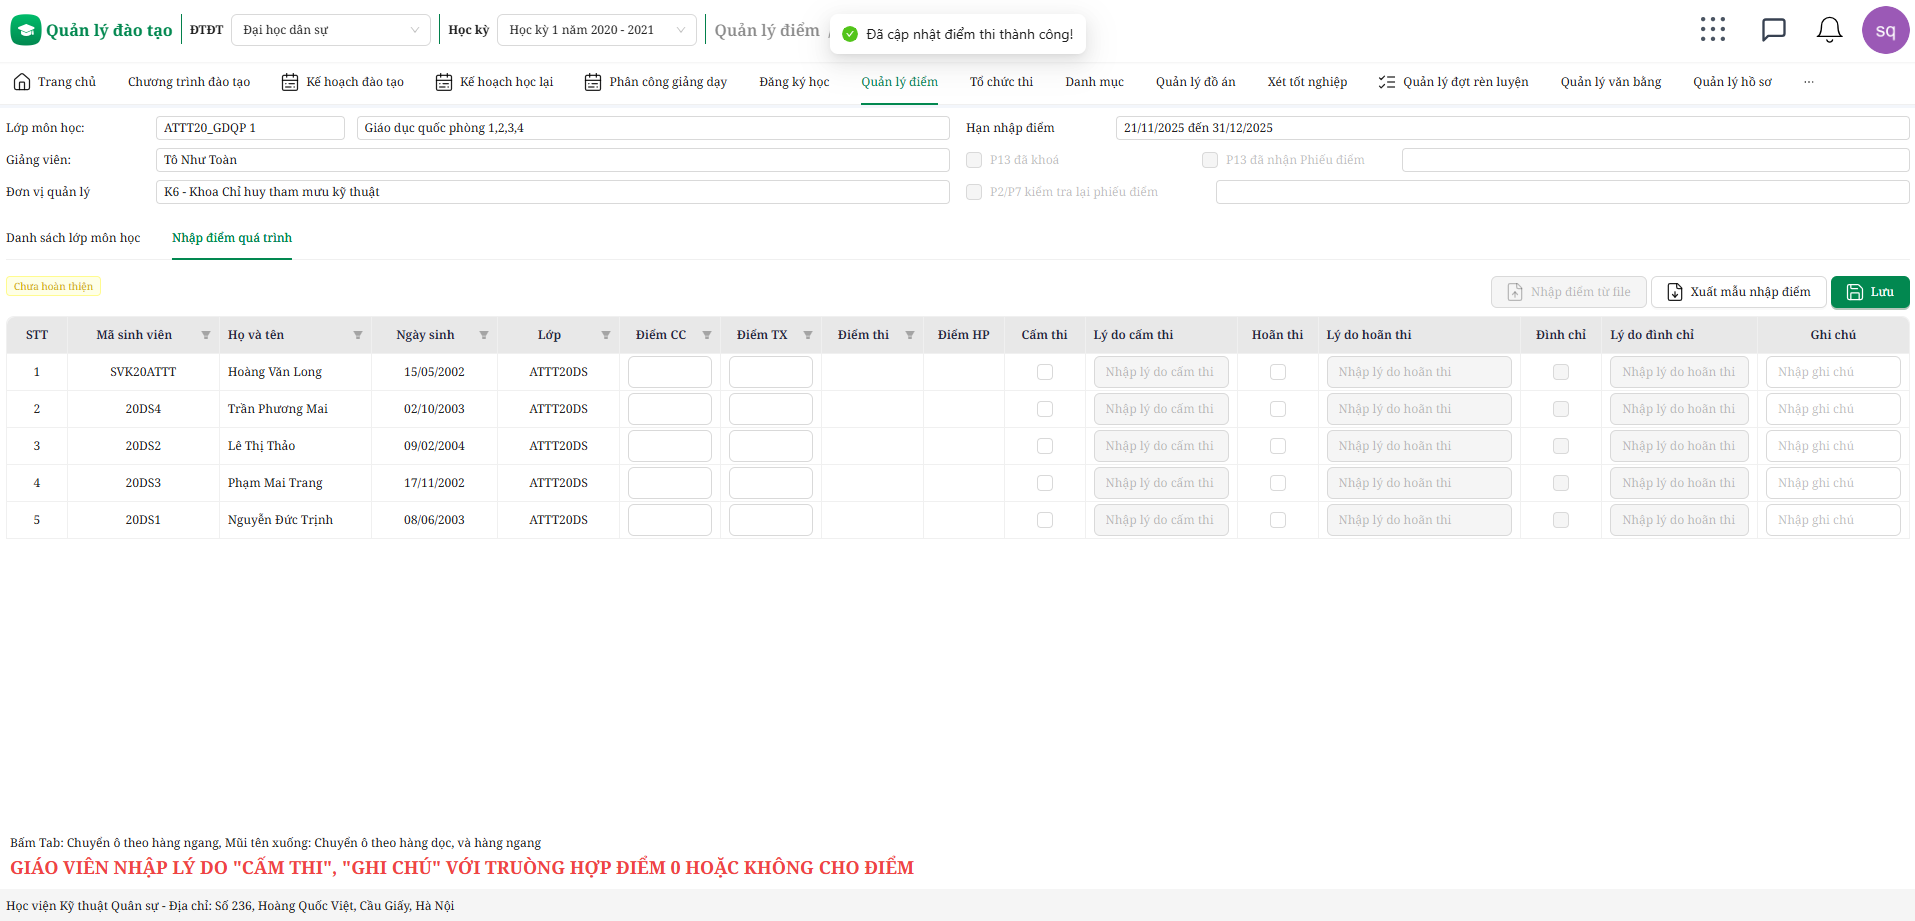Click Ghi chú input for Nguyễn Đức Trịnh

click(x=1833, y=520)
